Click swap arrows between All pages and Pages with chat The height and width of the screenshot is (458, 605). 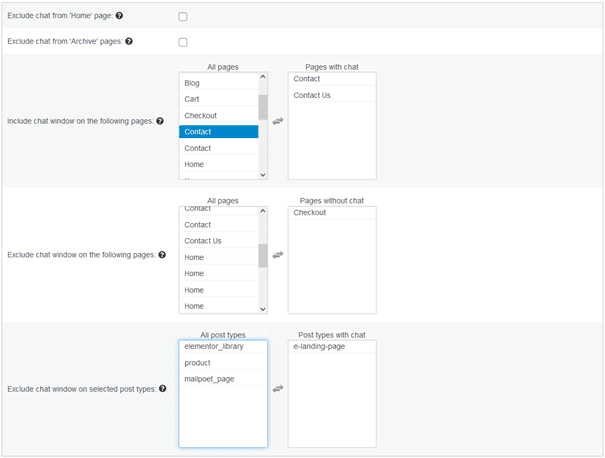tap(278, 121)
